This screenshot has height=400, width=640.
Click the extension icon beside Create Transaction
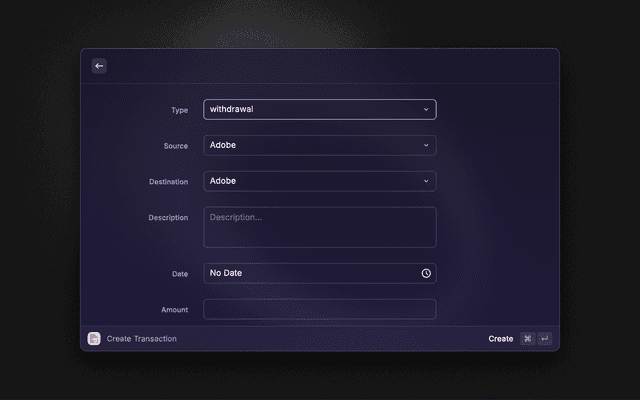pos(94,339)
